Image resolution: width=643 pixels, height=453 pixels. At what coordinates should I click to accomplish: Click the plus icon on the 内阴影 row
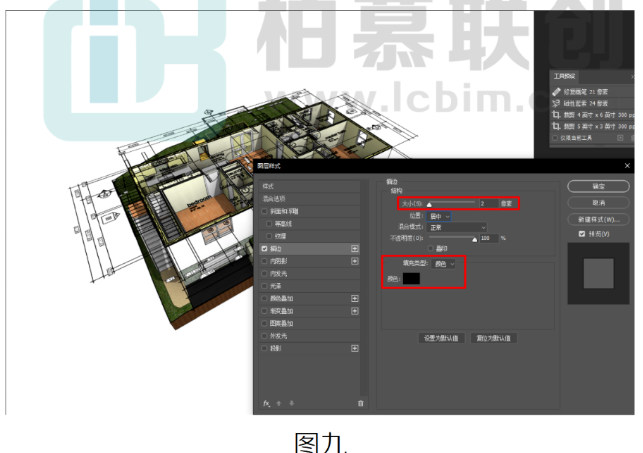click(x=355, y=261)
